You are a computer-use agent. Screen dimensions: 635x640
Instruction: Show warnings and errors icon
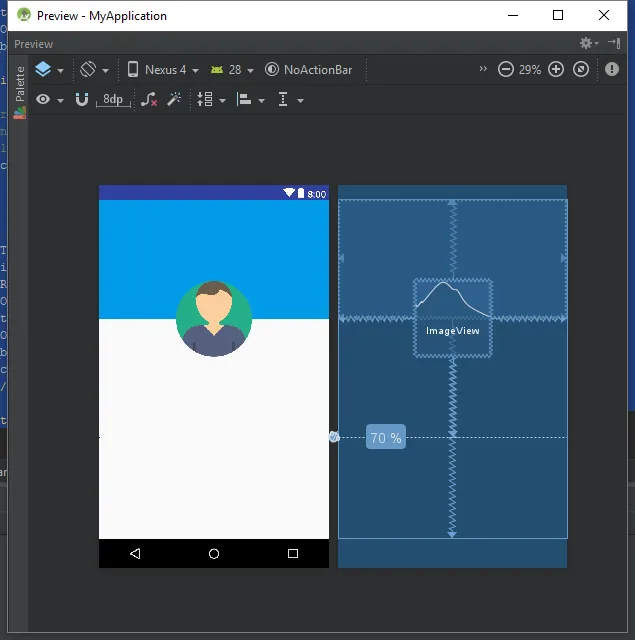click(x=611, y=70)
